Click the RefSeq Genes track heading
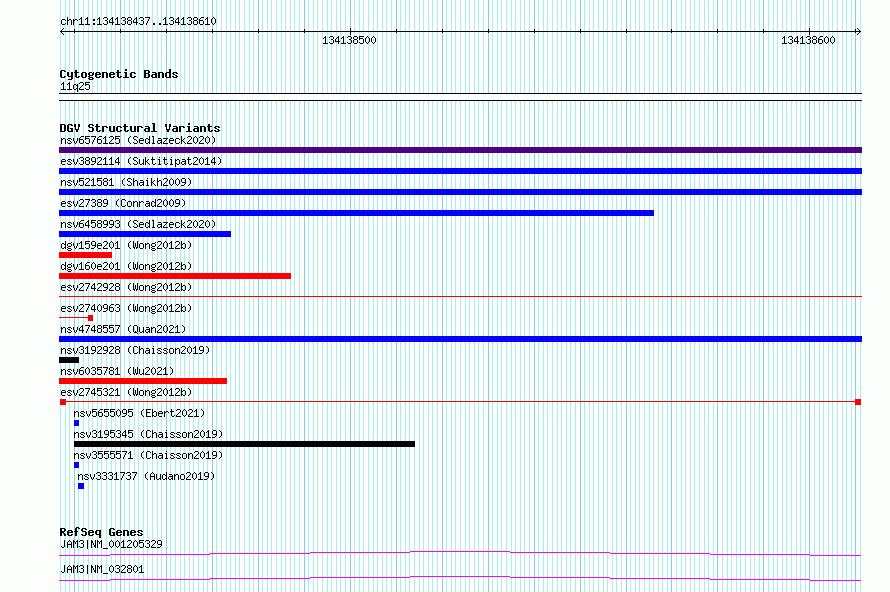Viewport: 890px width, 592px height. tap(101, 532)
